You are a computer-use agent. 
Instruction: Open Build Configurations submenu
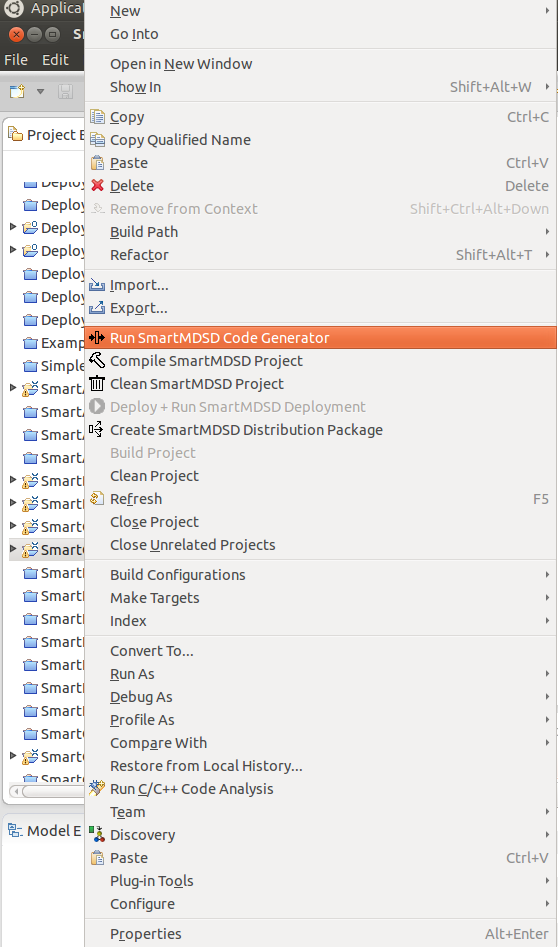320,575
